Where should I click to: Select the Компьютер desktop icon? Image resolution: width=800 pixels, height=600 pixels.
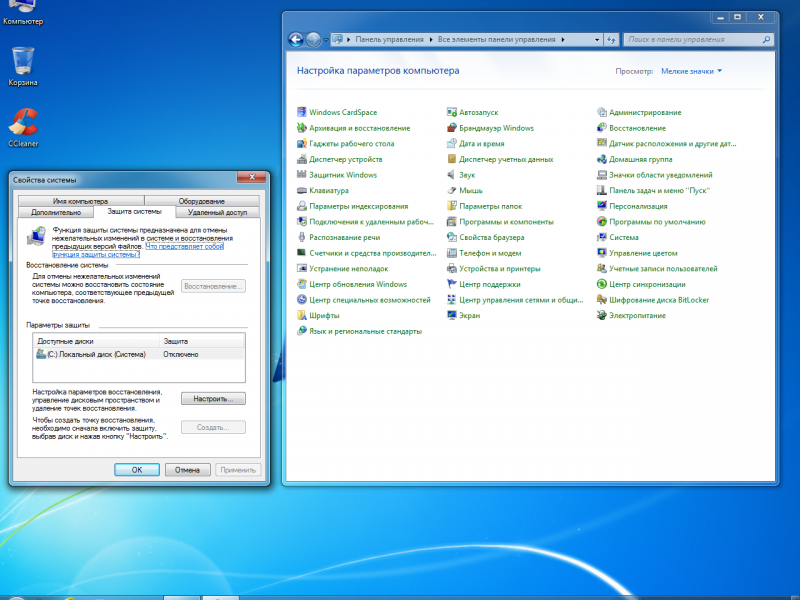(23, 13)
